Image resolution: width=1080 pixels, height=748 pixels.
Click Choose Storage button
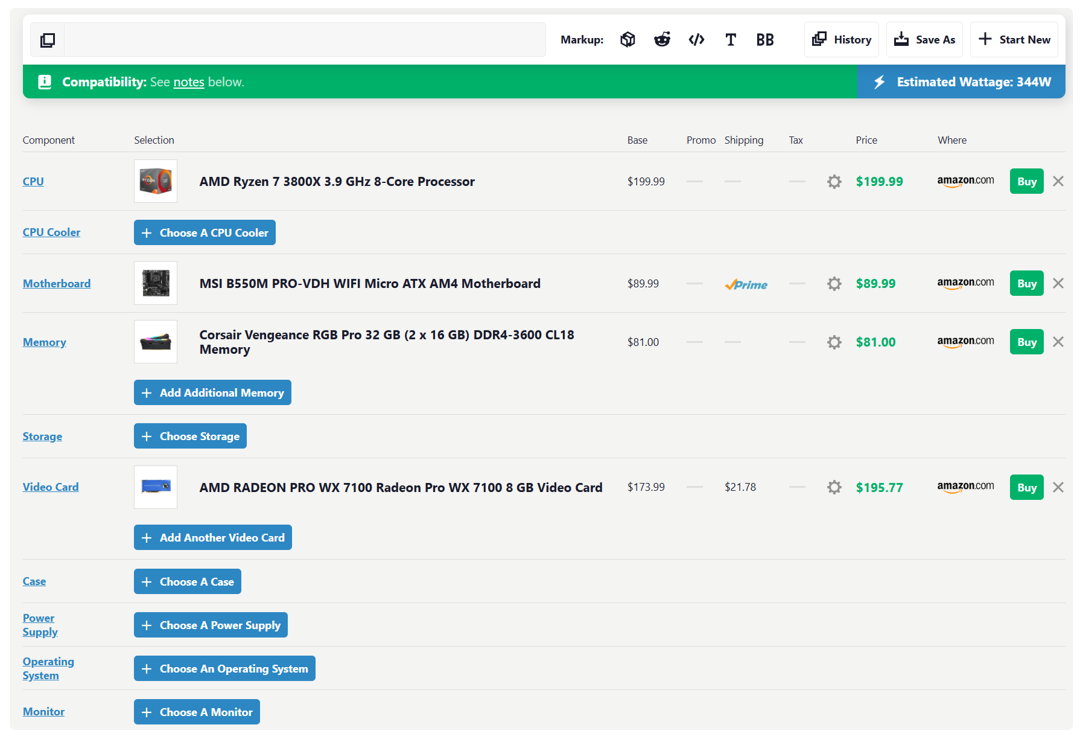[190, 436]
